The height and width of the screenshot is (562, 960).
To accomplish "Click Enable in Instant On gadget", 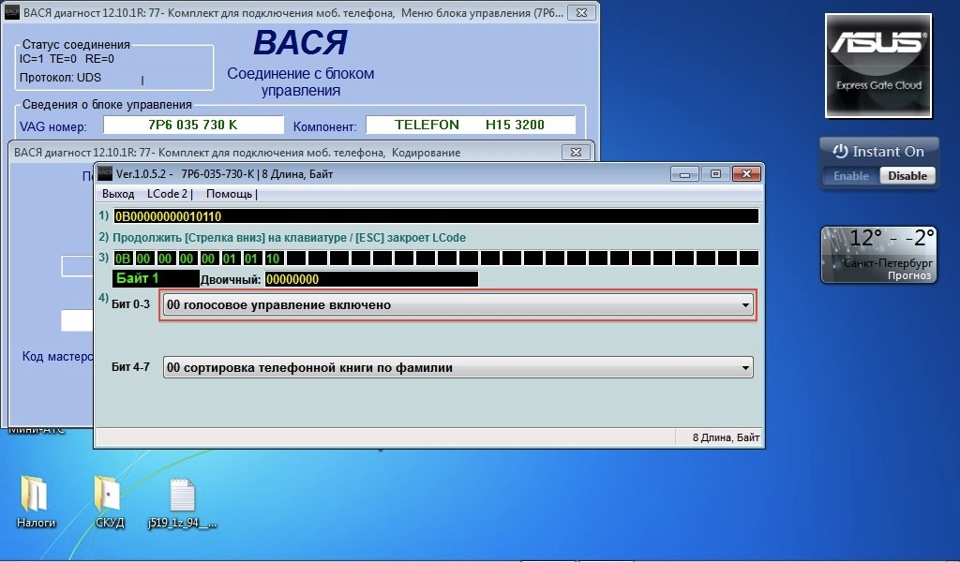I will [850, 176].
